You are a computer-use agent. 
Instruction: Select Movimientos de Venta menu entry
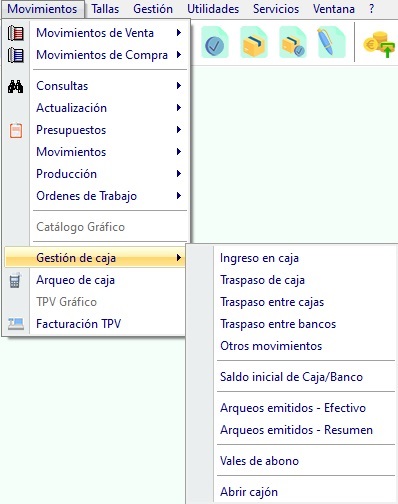(x=95, y=33)
